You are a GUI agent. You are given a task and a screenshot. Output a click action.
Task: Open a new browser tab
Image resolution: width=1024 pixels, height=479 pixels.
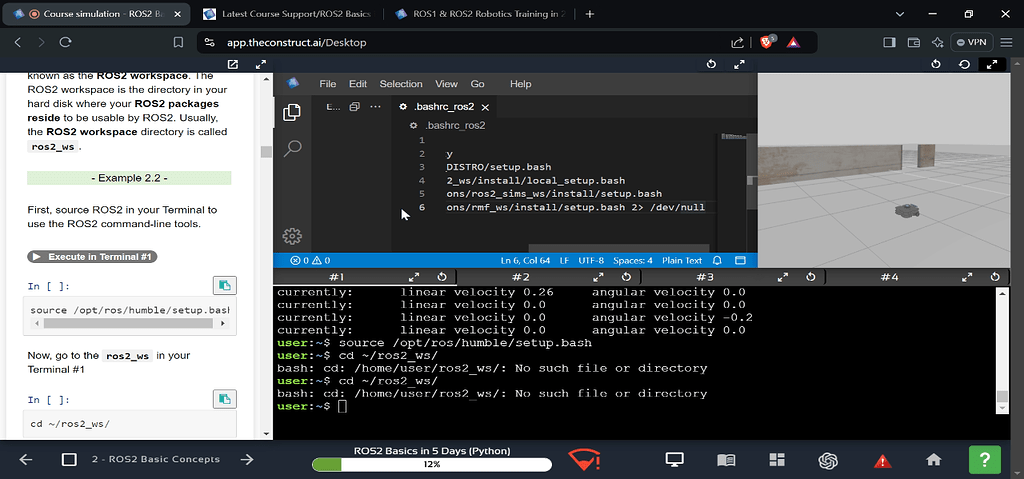[x=590, y=14]
